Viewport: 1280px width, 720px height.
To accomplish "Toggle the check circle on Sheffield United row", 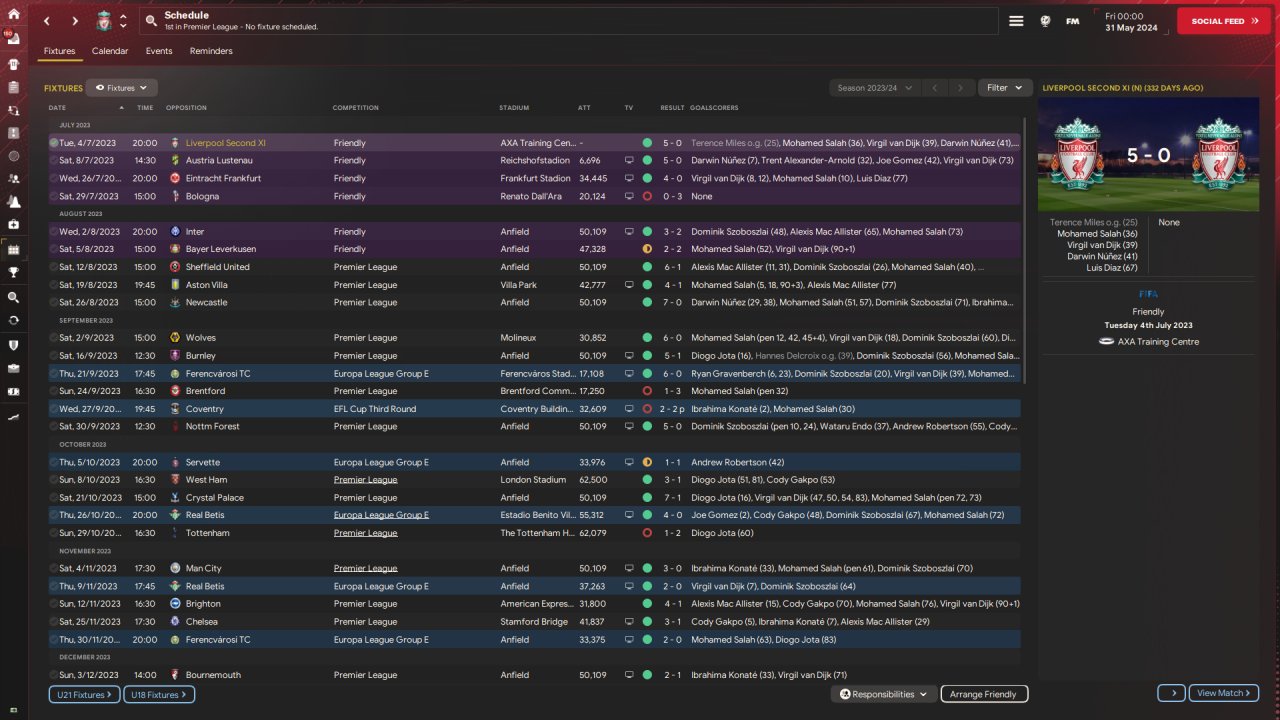I will coord(54,267).
